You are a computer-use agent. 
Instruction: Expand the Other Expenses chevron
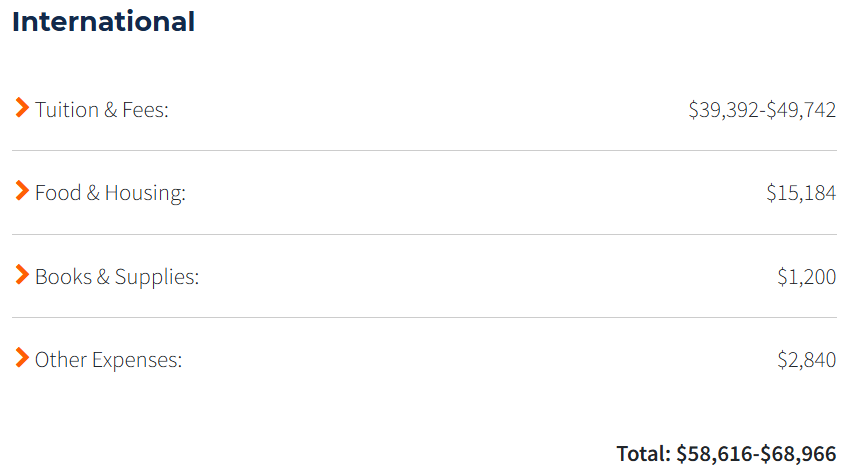[22, 358]
